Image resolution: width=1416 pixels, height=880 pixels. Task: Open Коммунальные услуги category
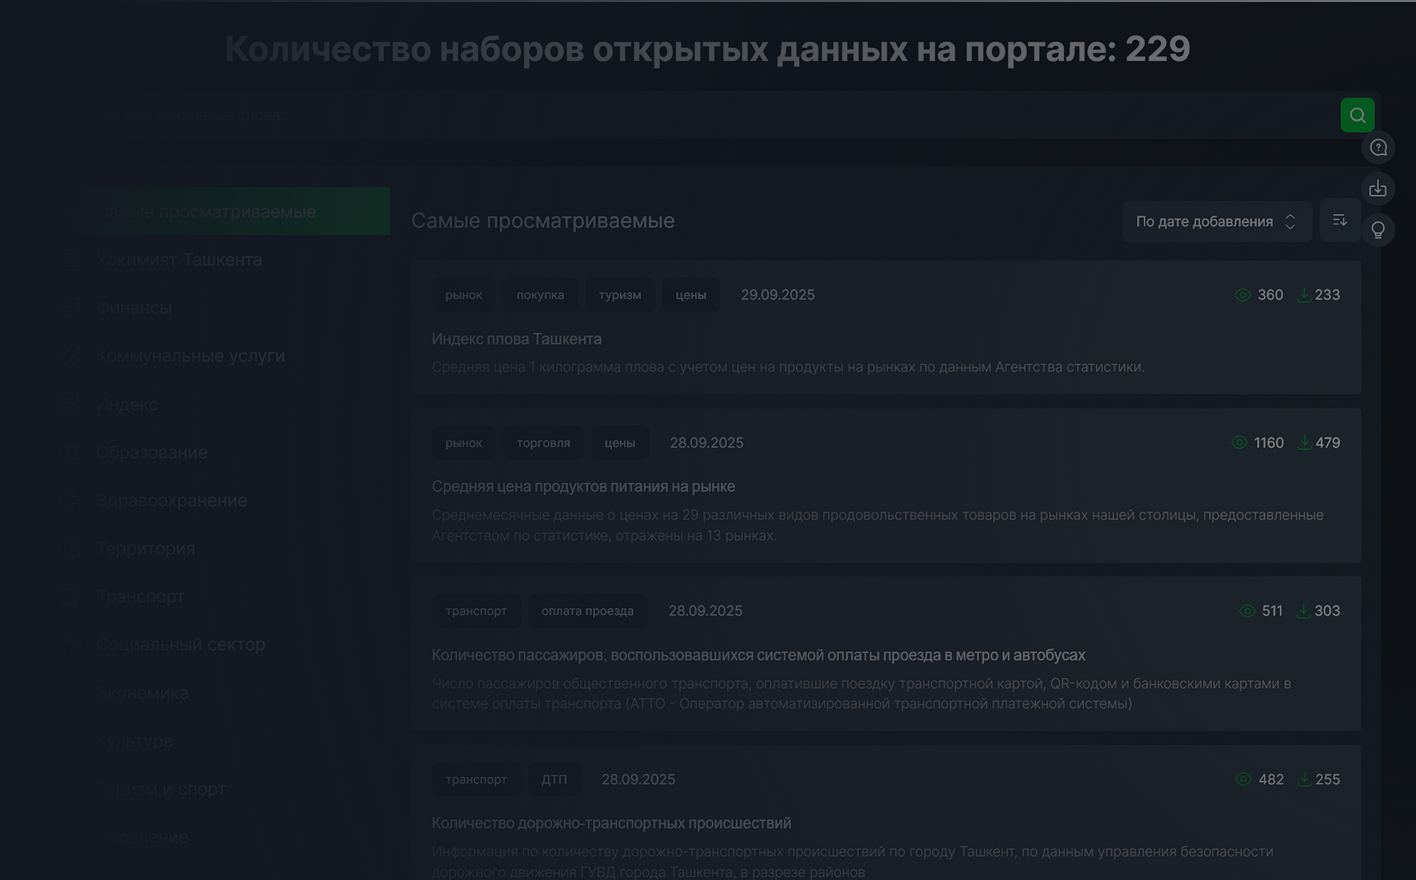coord(190,356)
